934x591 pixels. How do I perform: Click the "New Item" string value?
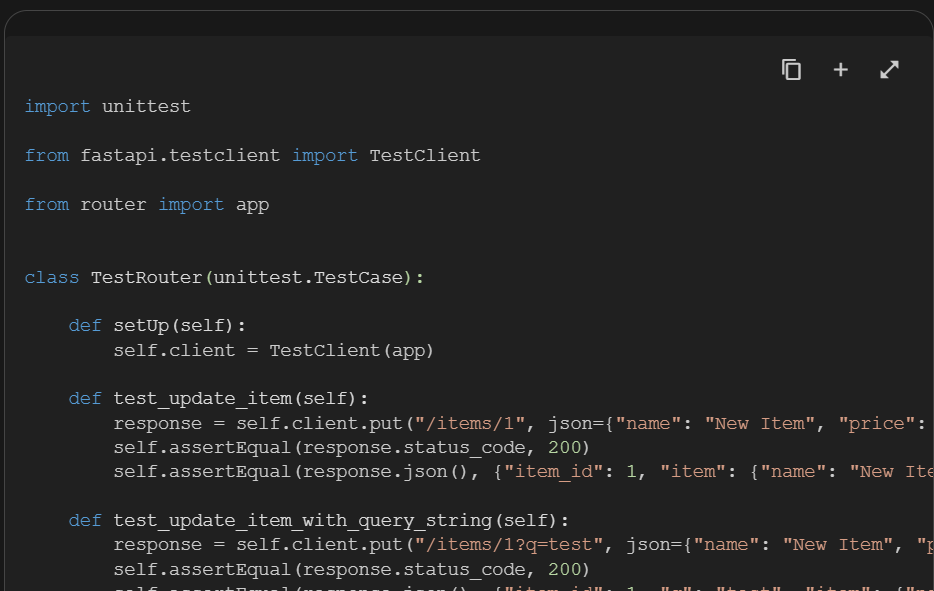757,422
